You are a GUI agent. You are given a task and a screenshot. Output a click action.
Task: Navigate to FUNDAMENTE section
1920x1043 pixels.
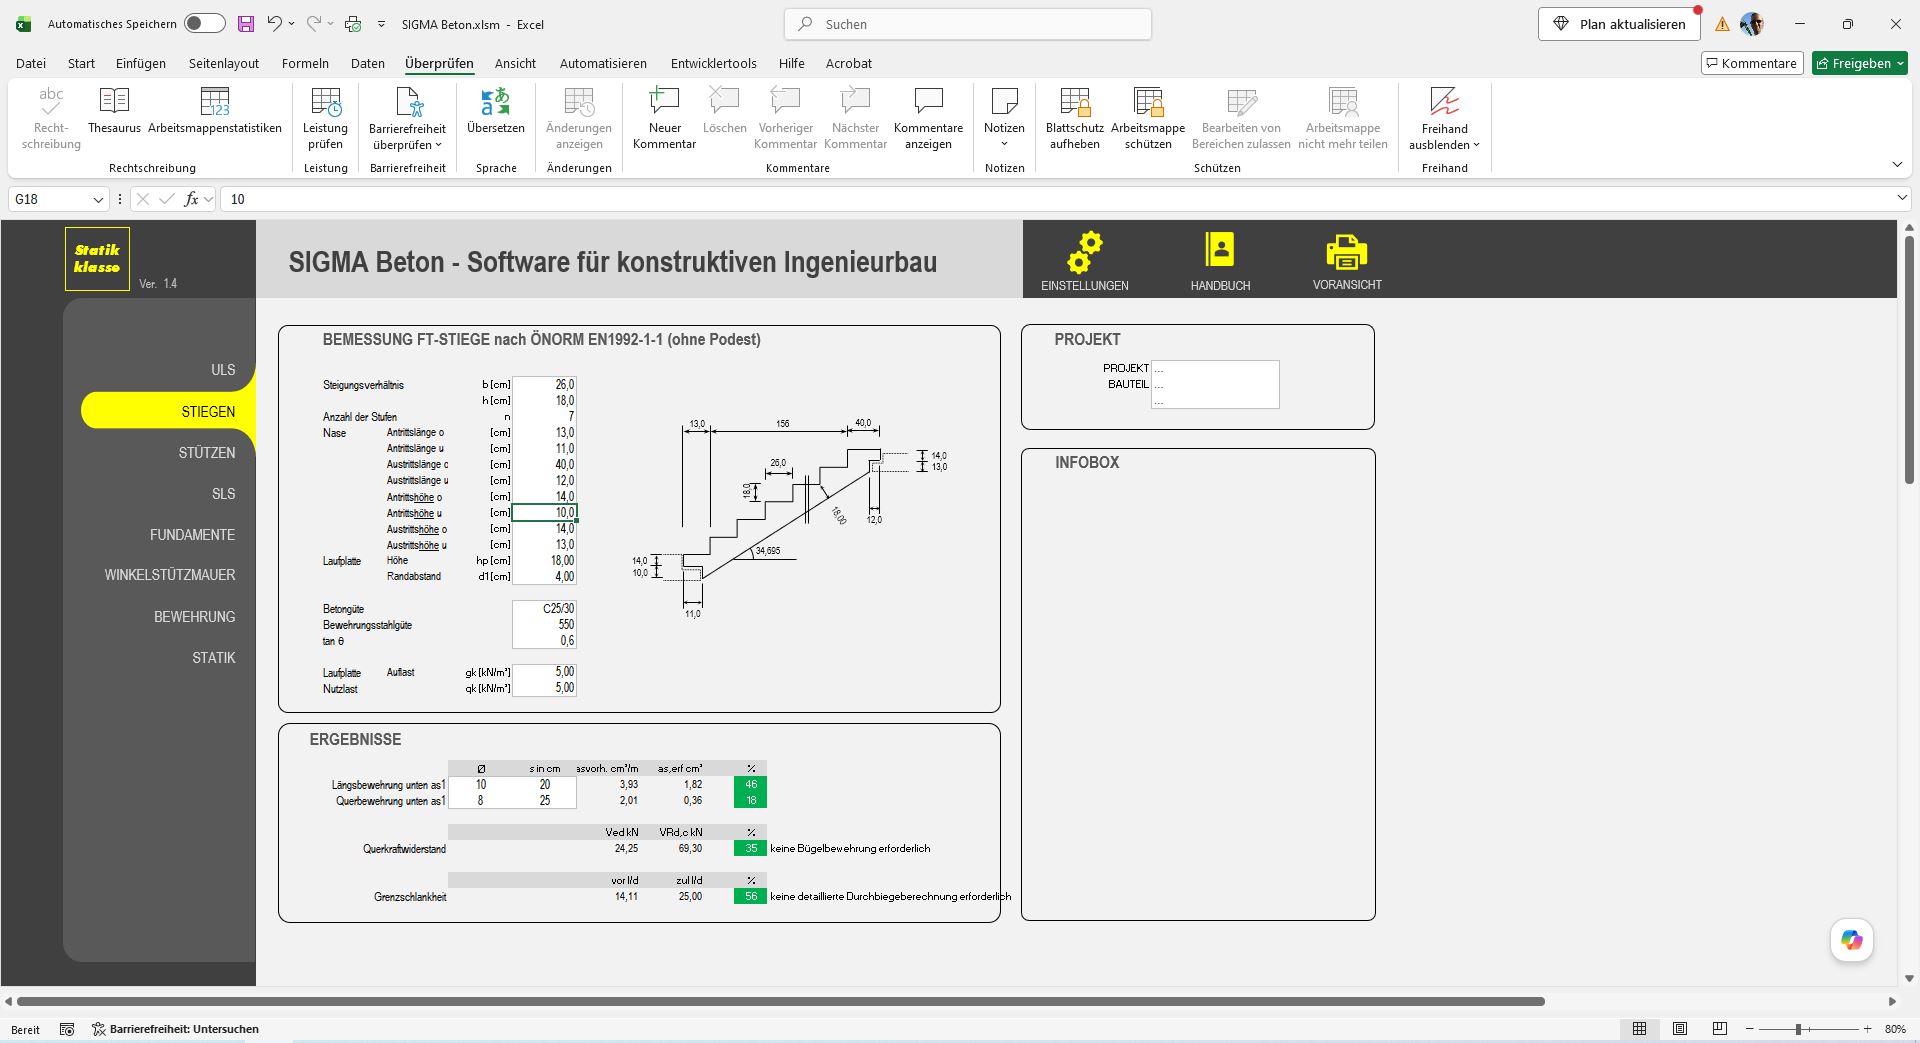[192, 535]
